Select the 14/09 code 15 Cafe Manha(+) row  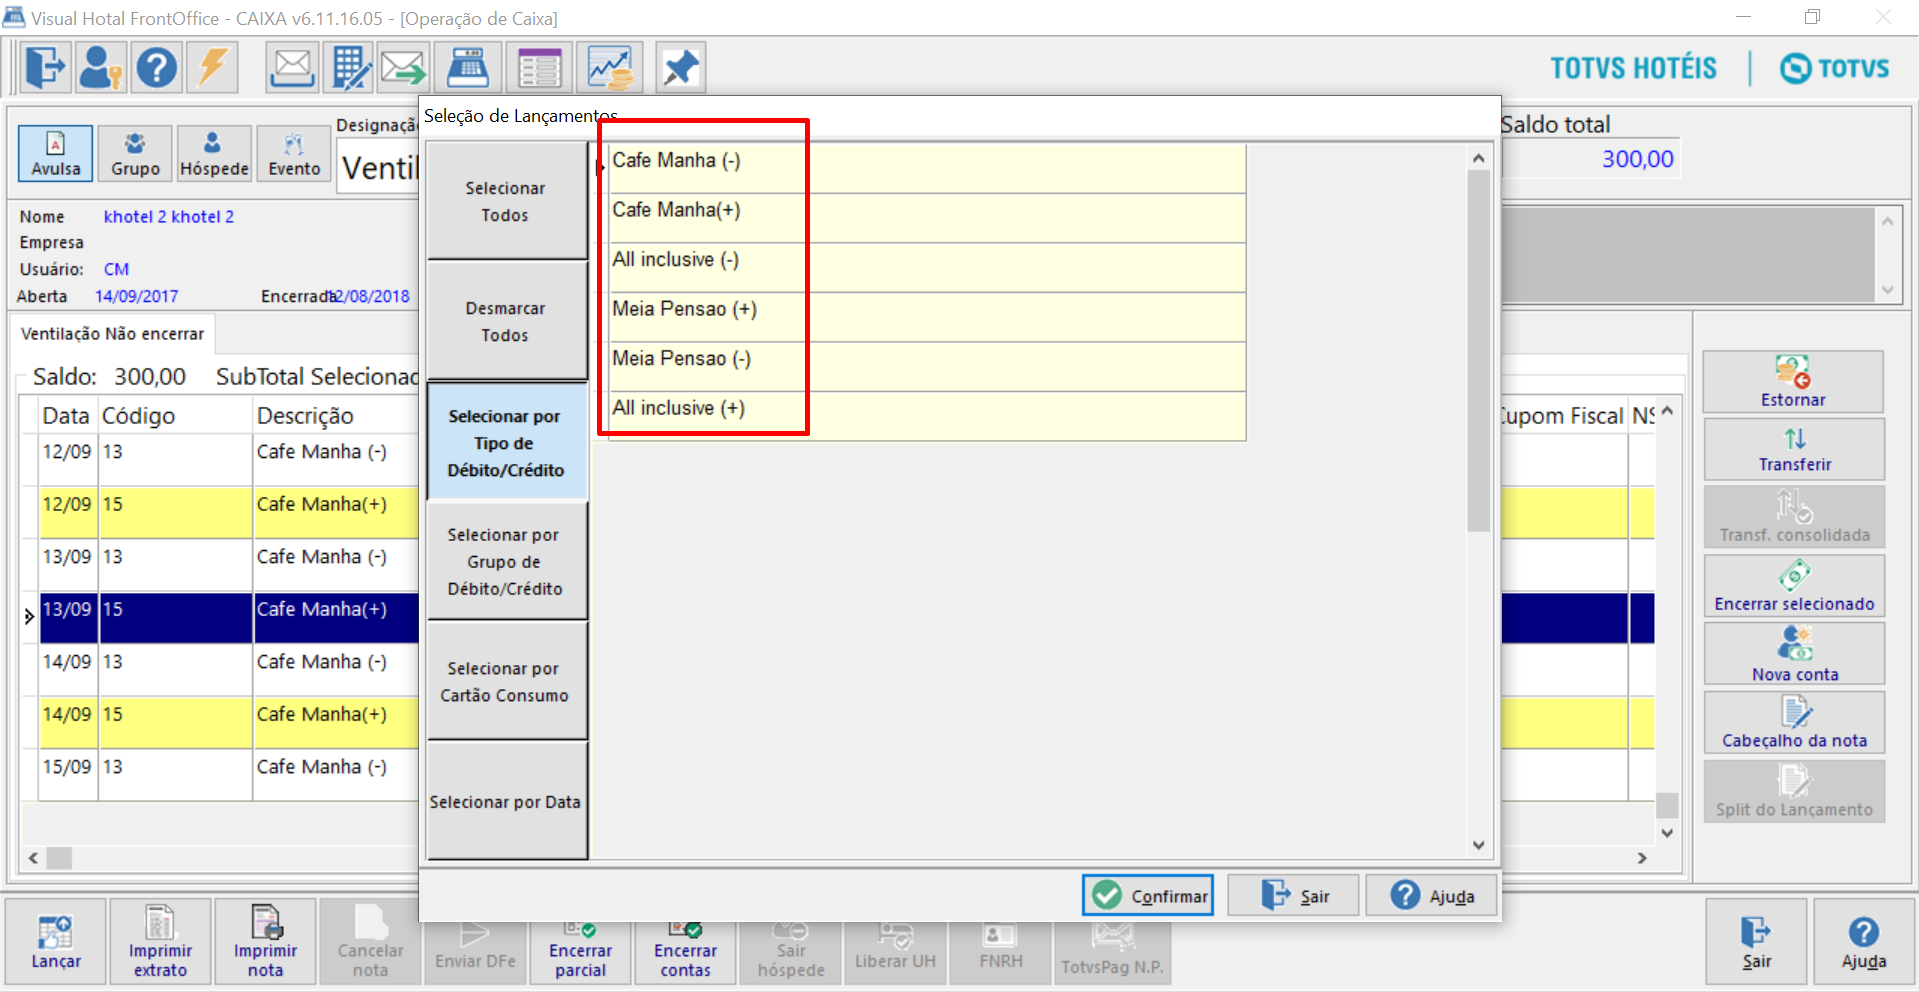[x=229, y=723]
